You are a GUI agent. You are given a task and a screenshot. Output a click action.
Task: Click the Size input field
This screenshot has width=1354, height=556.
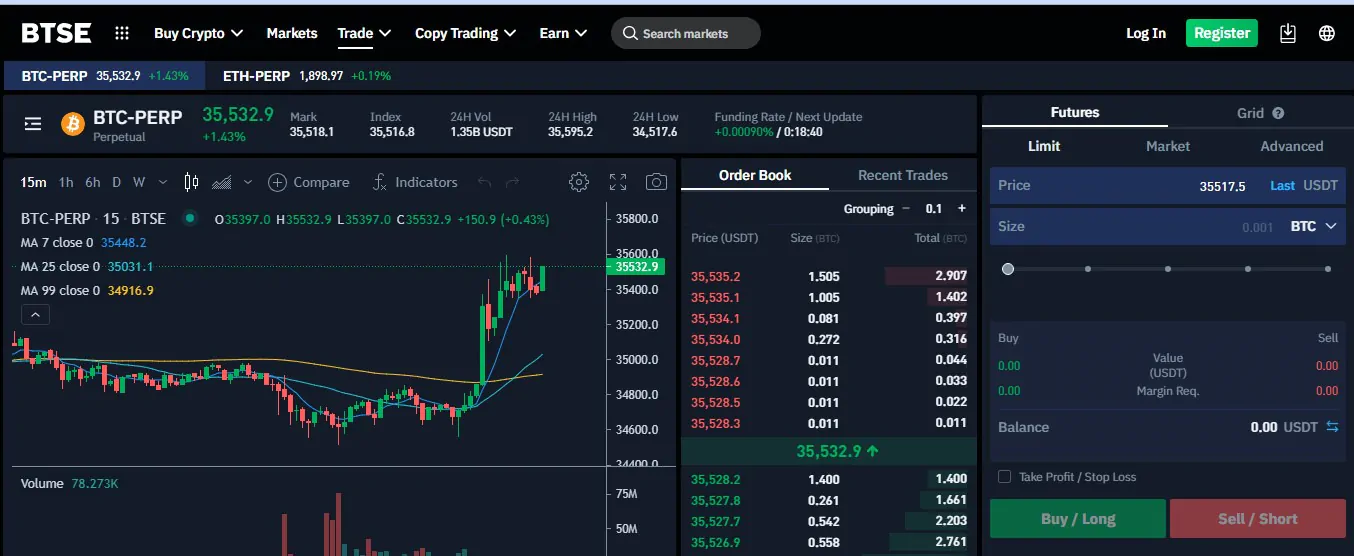click(x=1168, y=226)
